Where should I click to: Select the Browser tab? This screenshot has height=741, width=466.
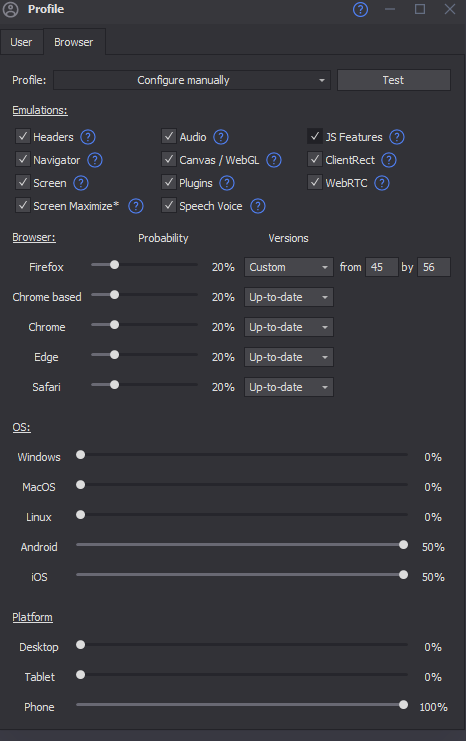point(74,42)
